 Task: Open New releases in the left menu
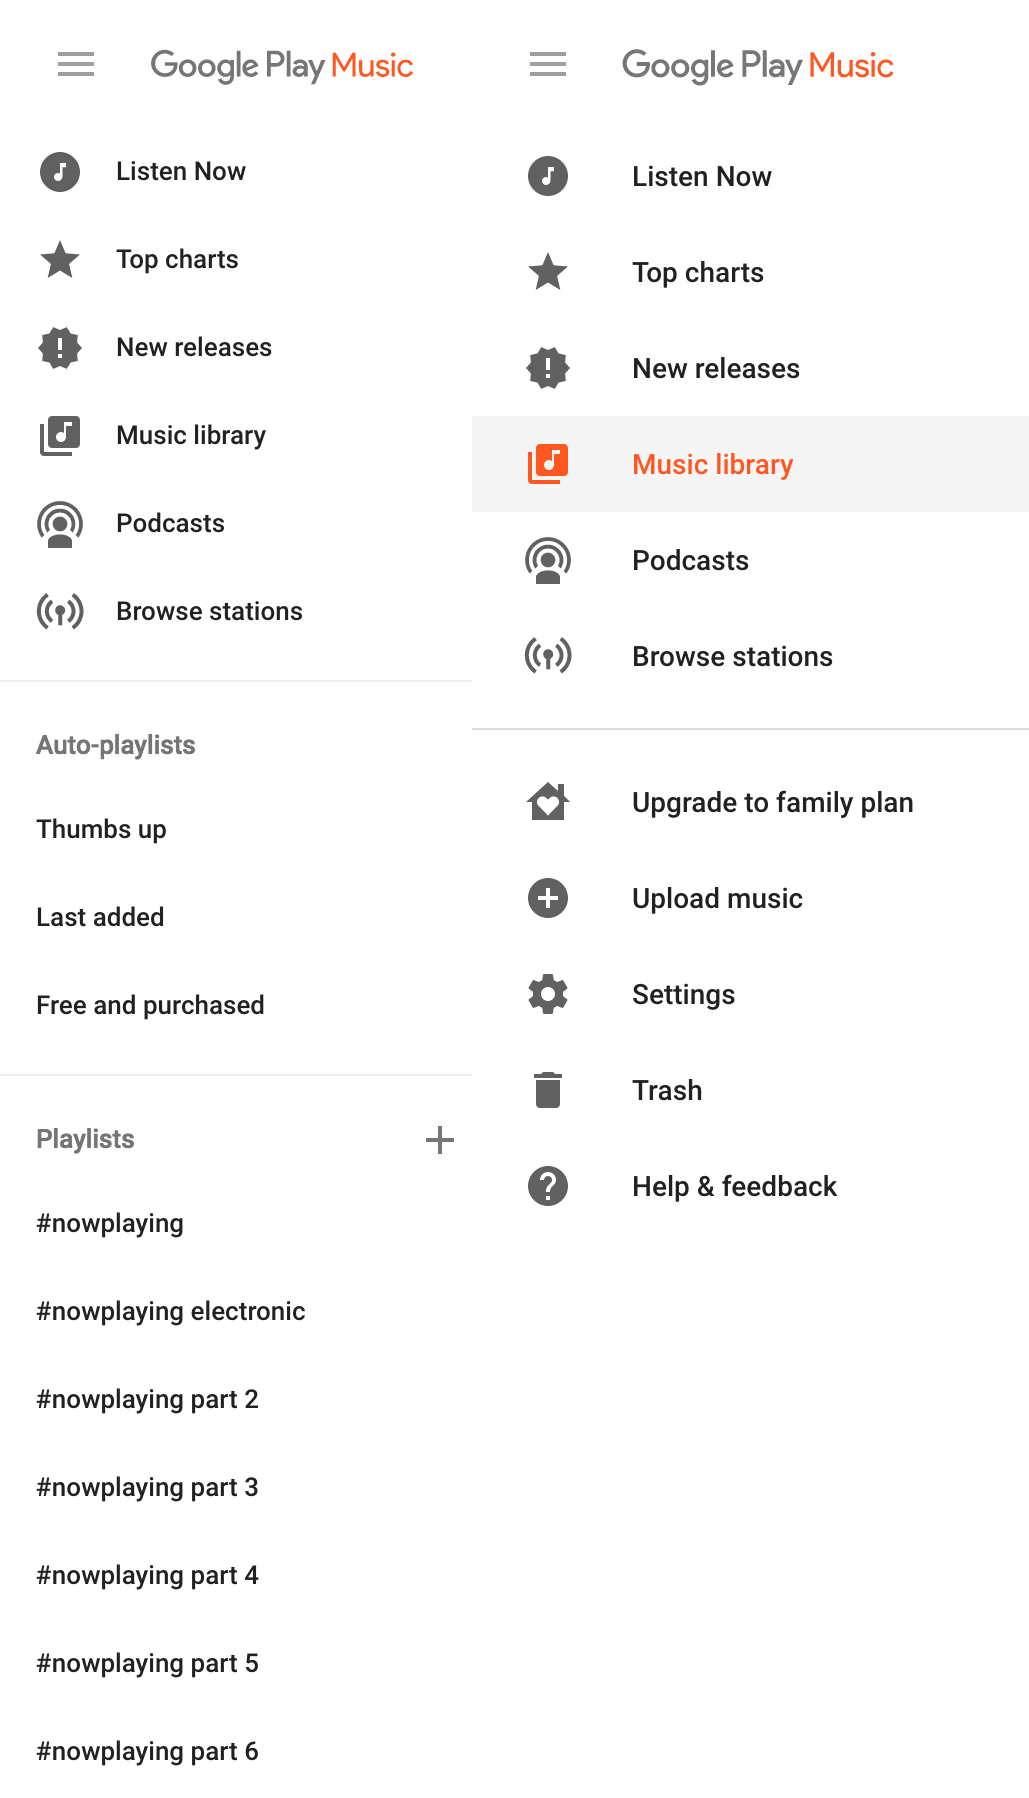(194, 347)
